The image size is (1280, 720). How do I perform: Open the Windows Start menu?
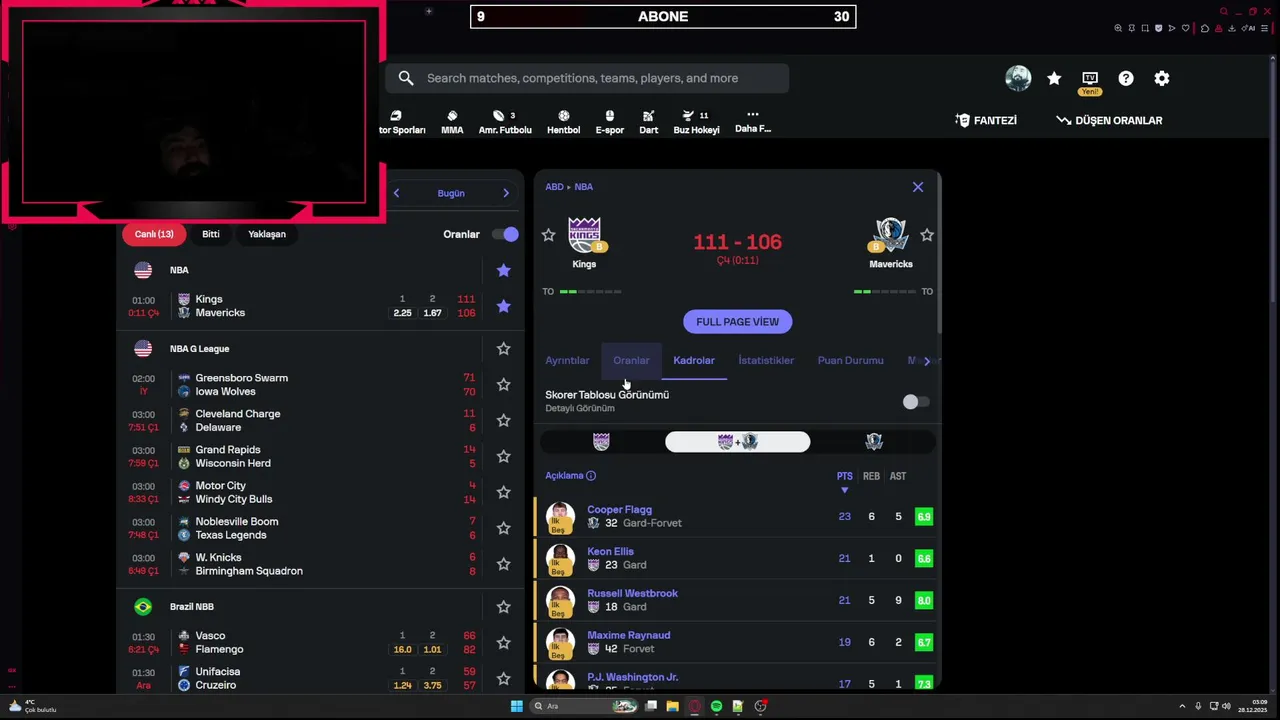click(x=516, y=706)
